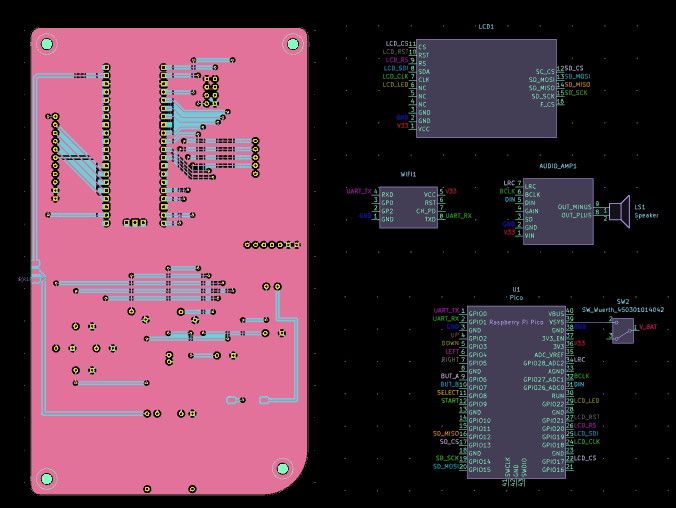
Task: Click the V_BAT net label by SW2
Action: coord(648,327)
